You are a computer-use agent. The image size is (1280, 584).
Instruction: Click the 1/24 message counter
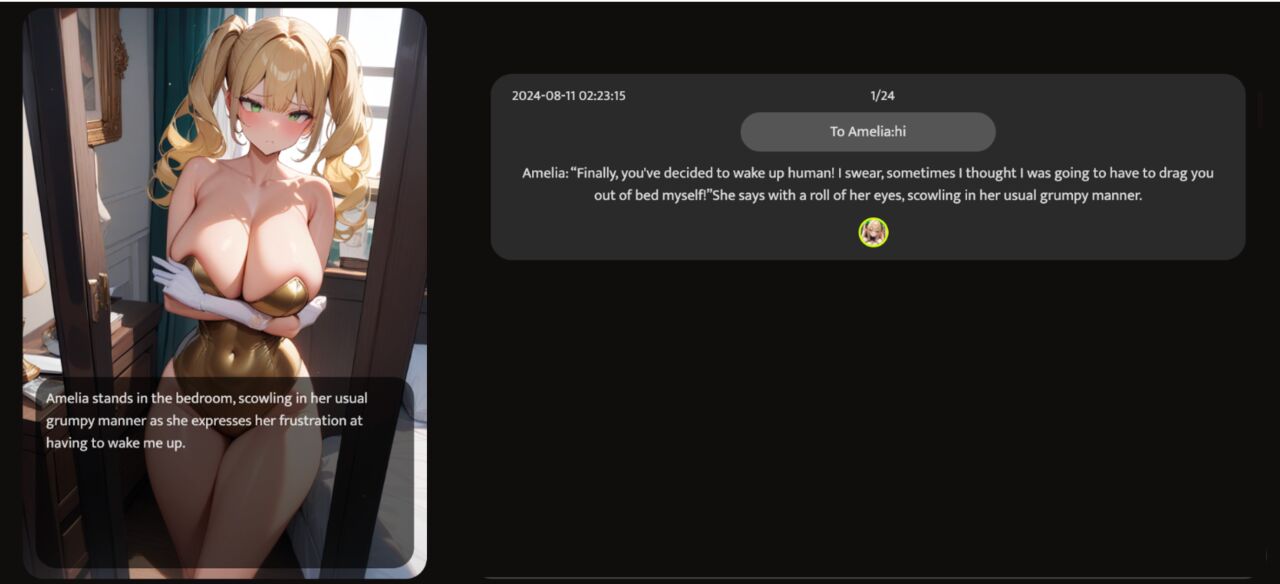882,96
